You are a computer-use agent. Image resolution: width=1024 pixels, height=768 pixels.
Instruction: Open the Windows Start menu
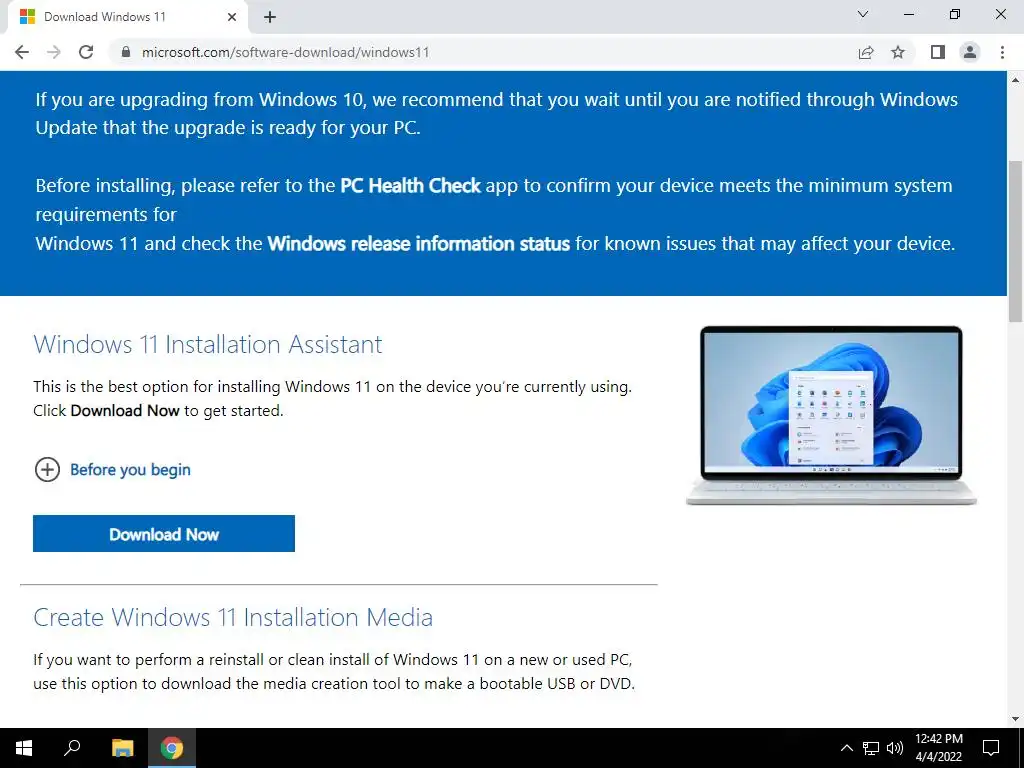(x=24, y=748)
